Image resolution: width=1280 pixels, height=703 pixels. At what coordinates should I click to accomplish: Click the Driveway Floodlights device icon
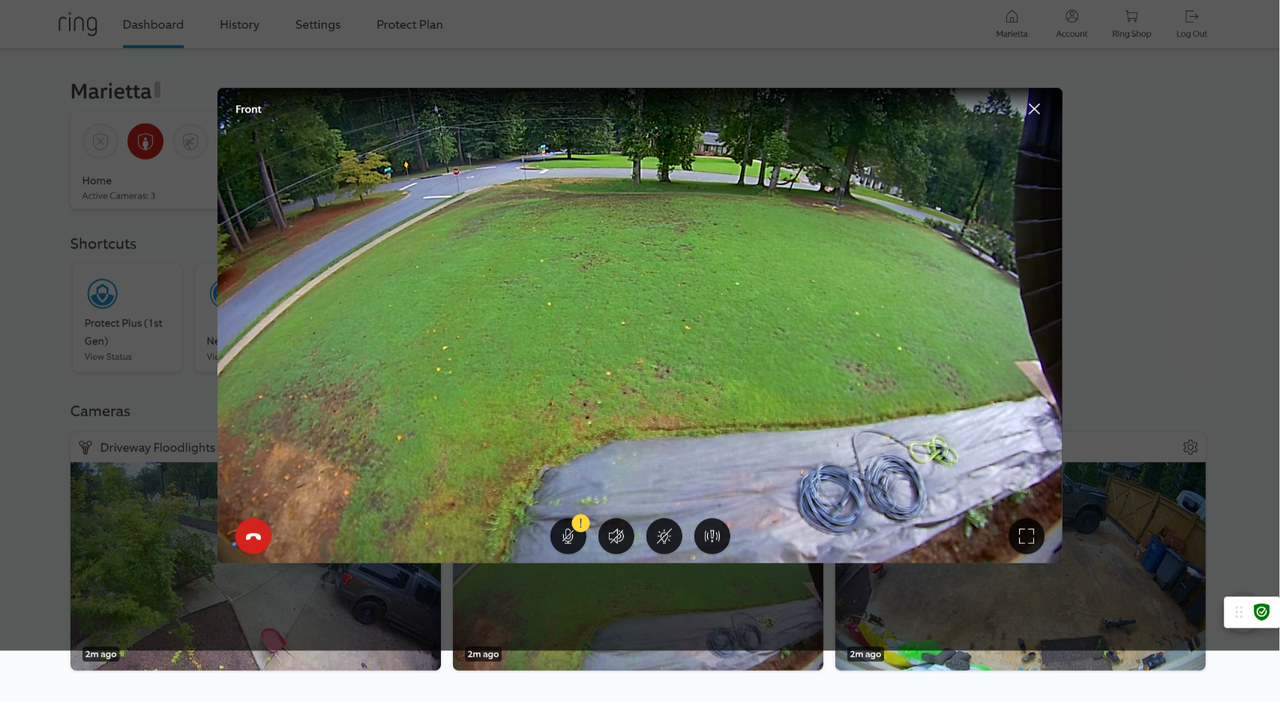pyautogui.click(x=85, y=448)
